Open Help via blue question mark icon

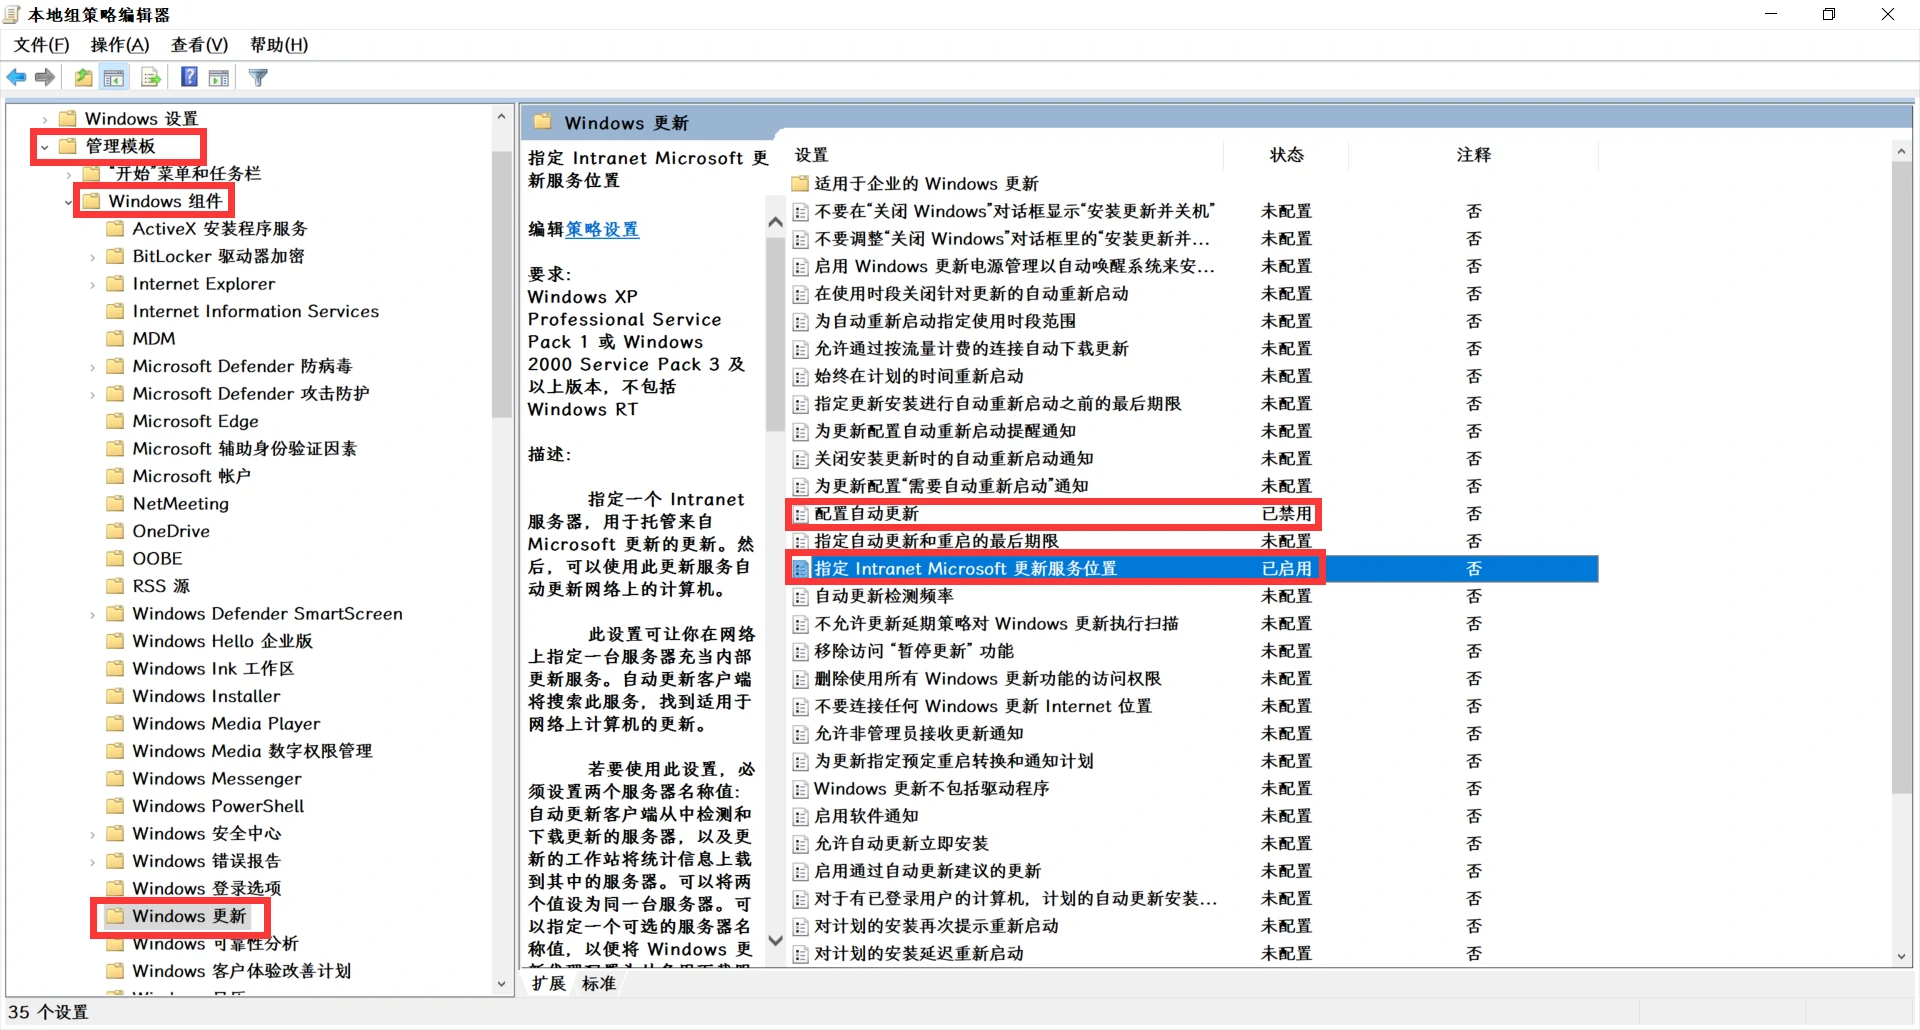(x=189, y=78)
